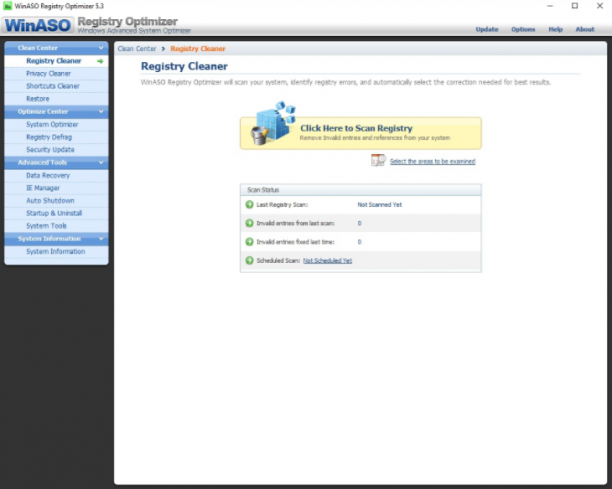The image size is (612, 489).
Task: Collapse the System Information section chevron
Action: (x=101, y=238)
